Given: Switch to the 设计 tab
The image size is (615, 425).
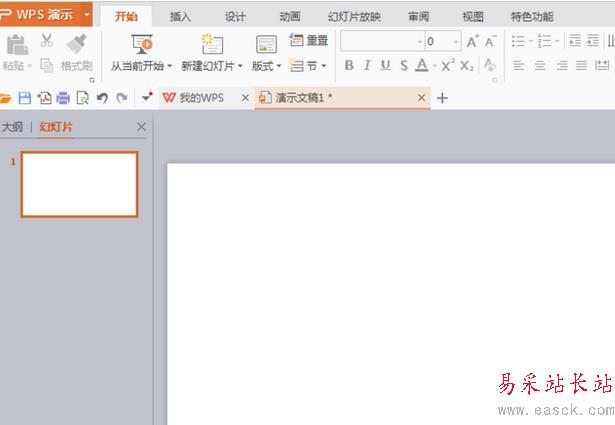Looking at the screenshot, I should click(235, 16).
